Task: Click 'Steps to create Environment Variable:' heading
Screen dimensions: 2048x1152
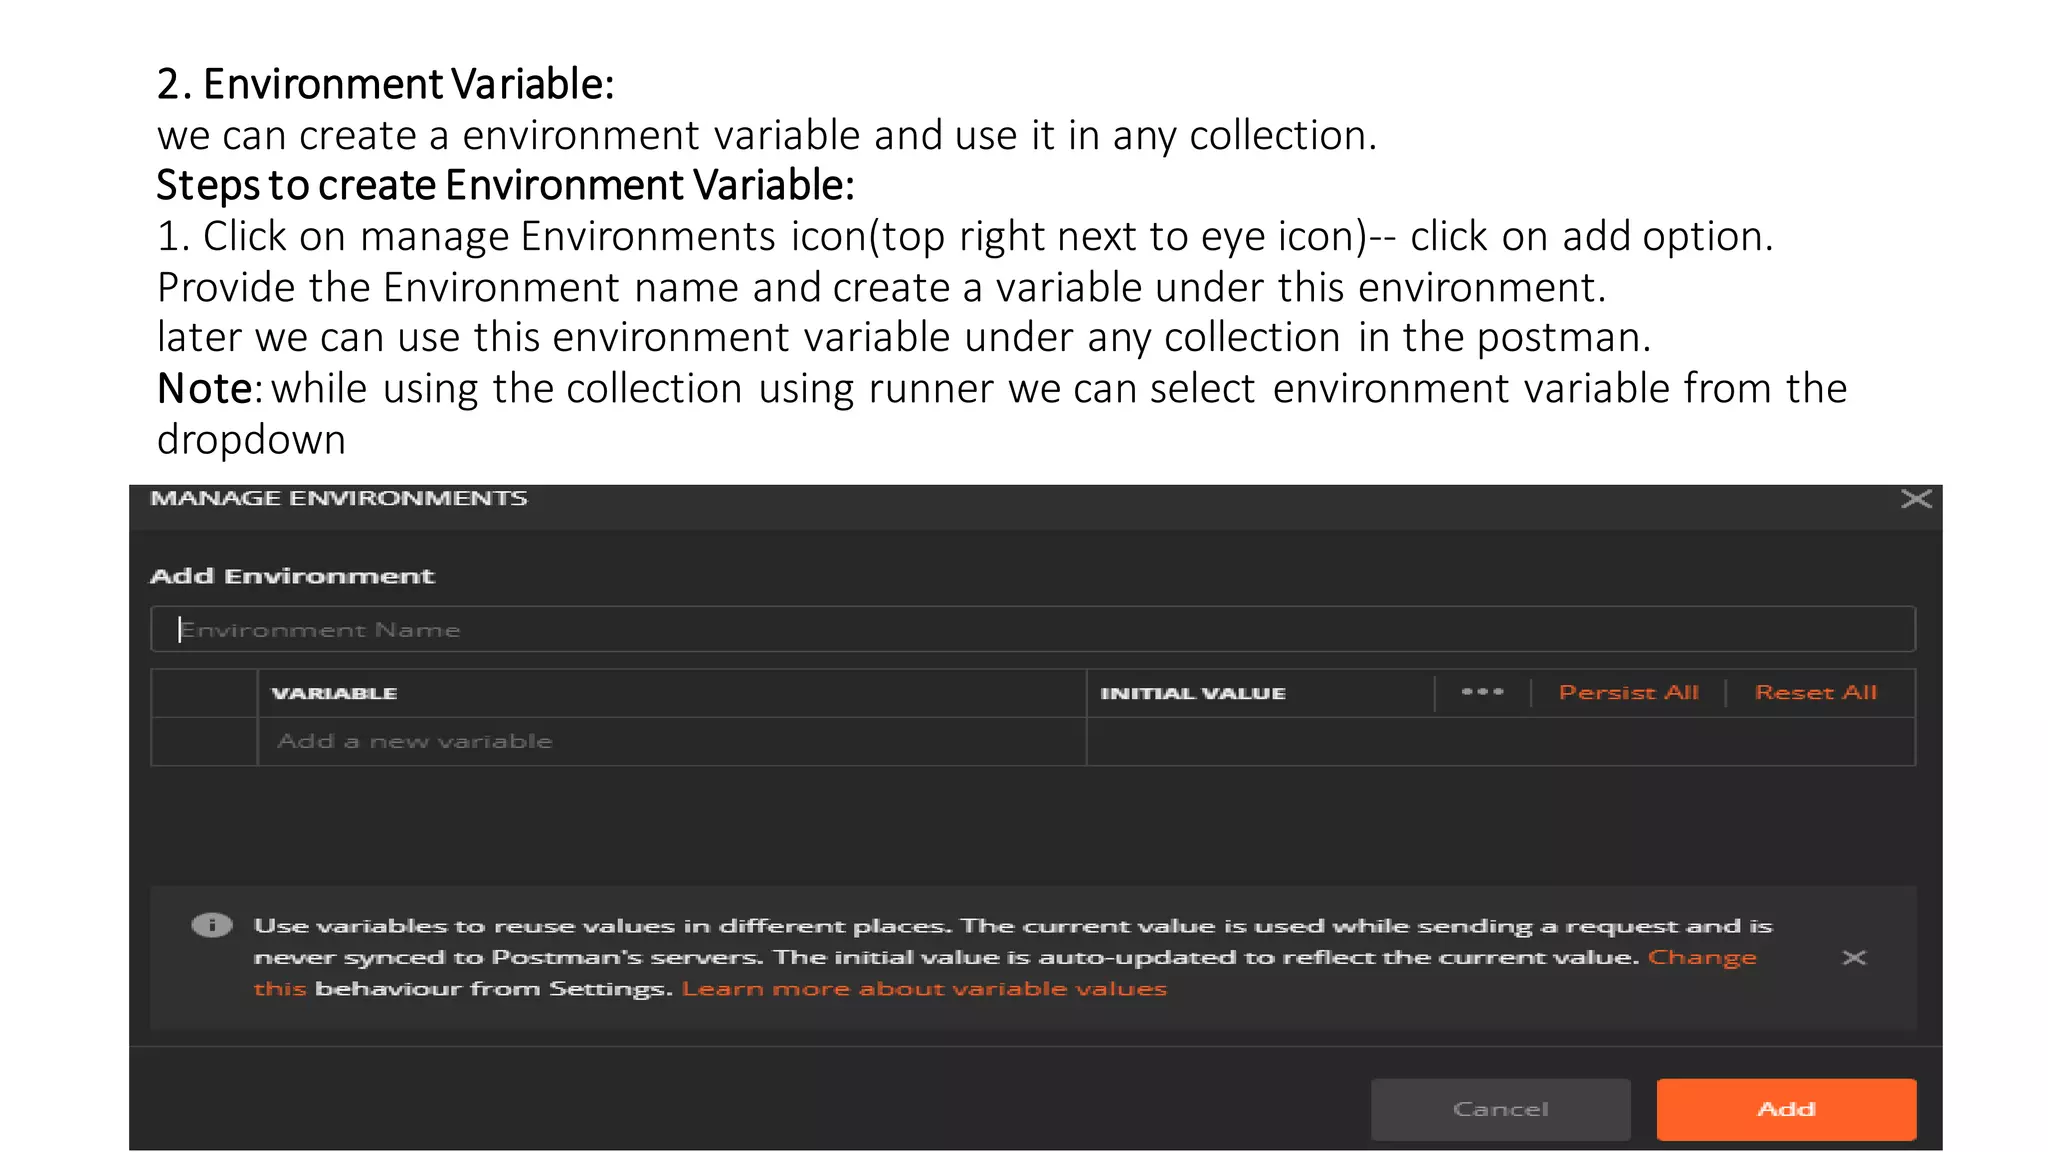Action: coord(505,185)
